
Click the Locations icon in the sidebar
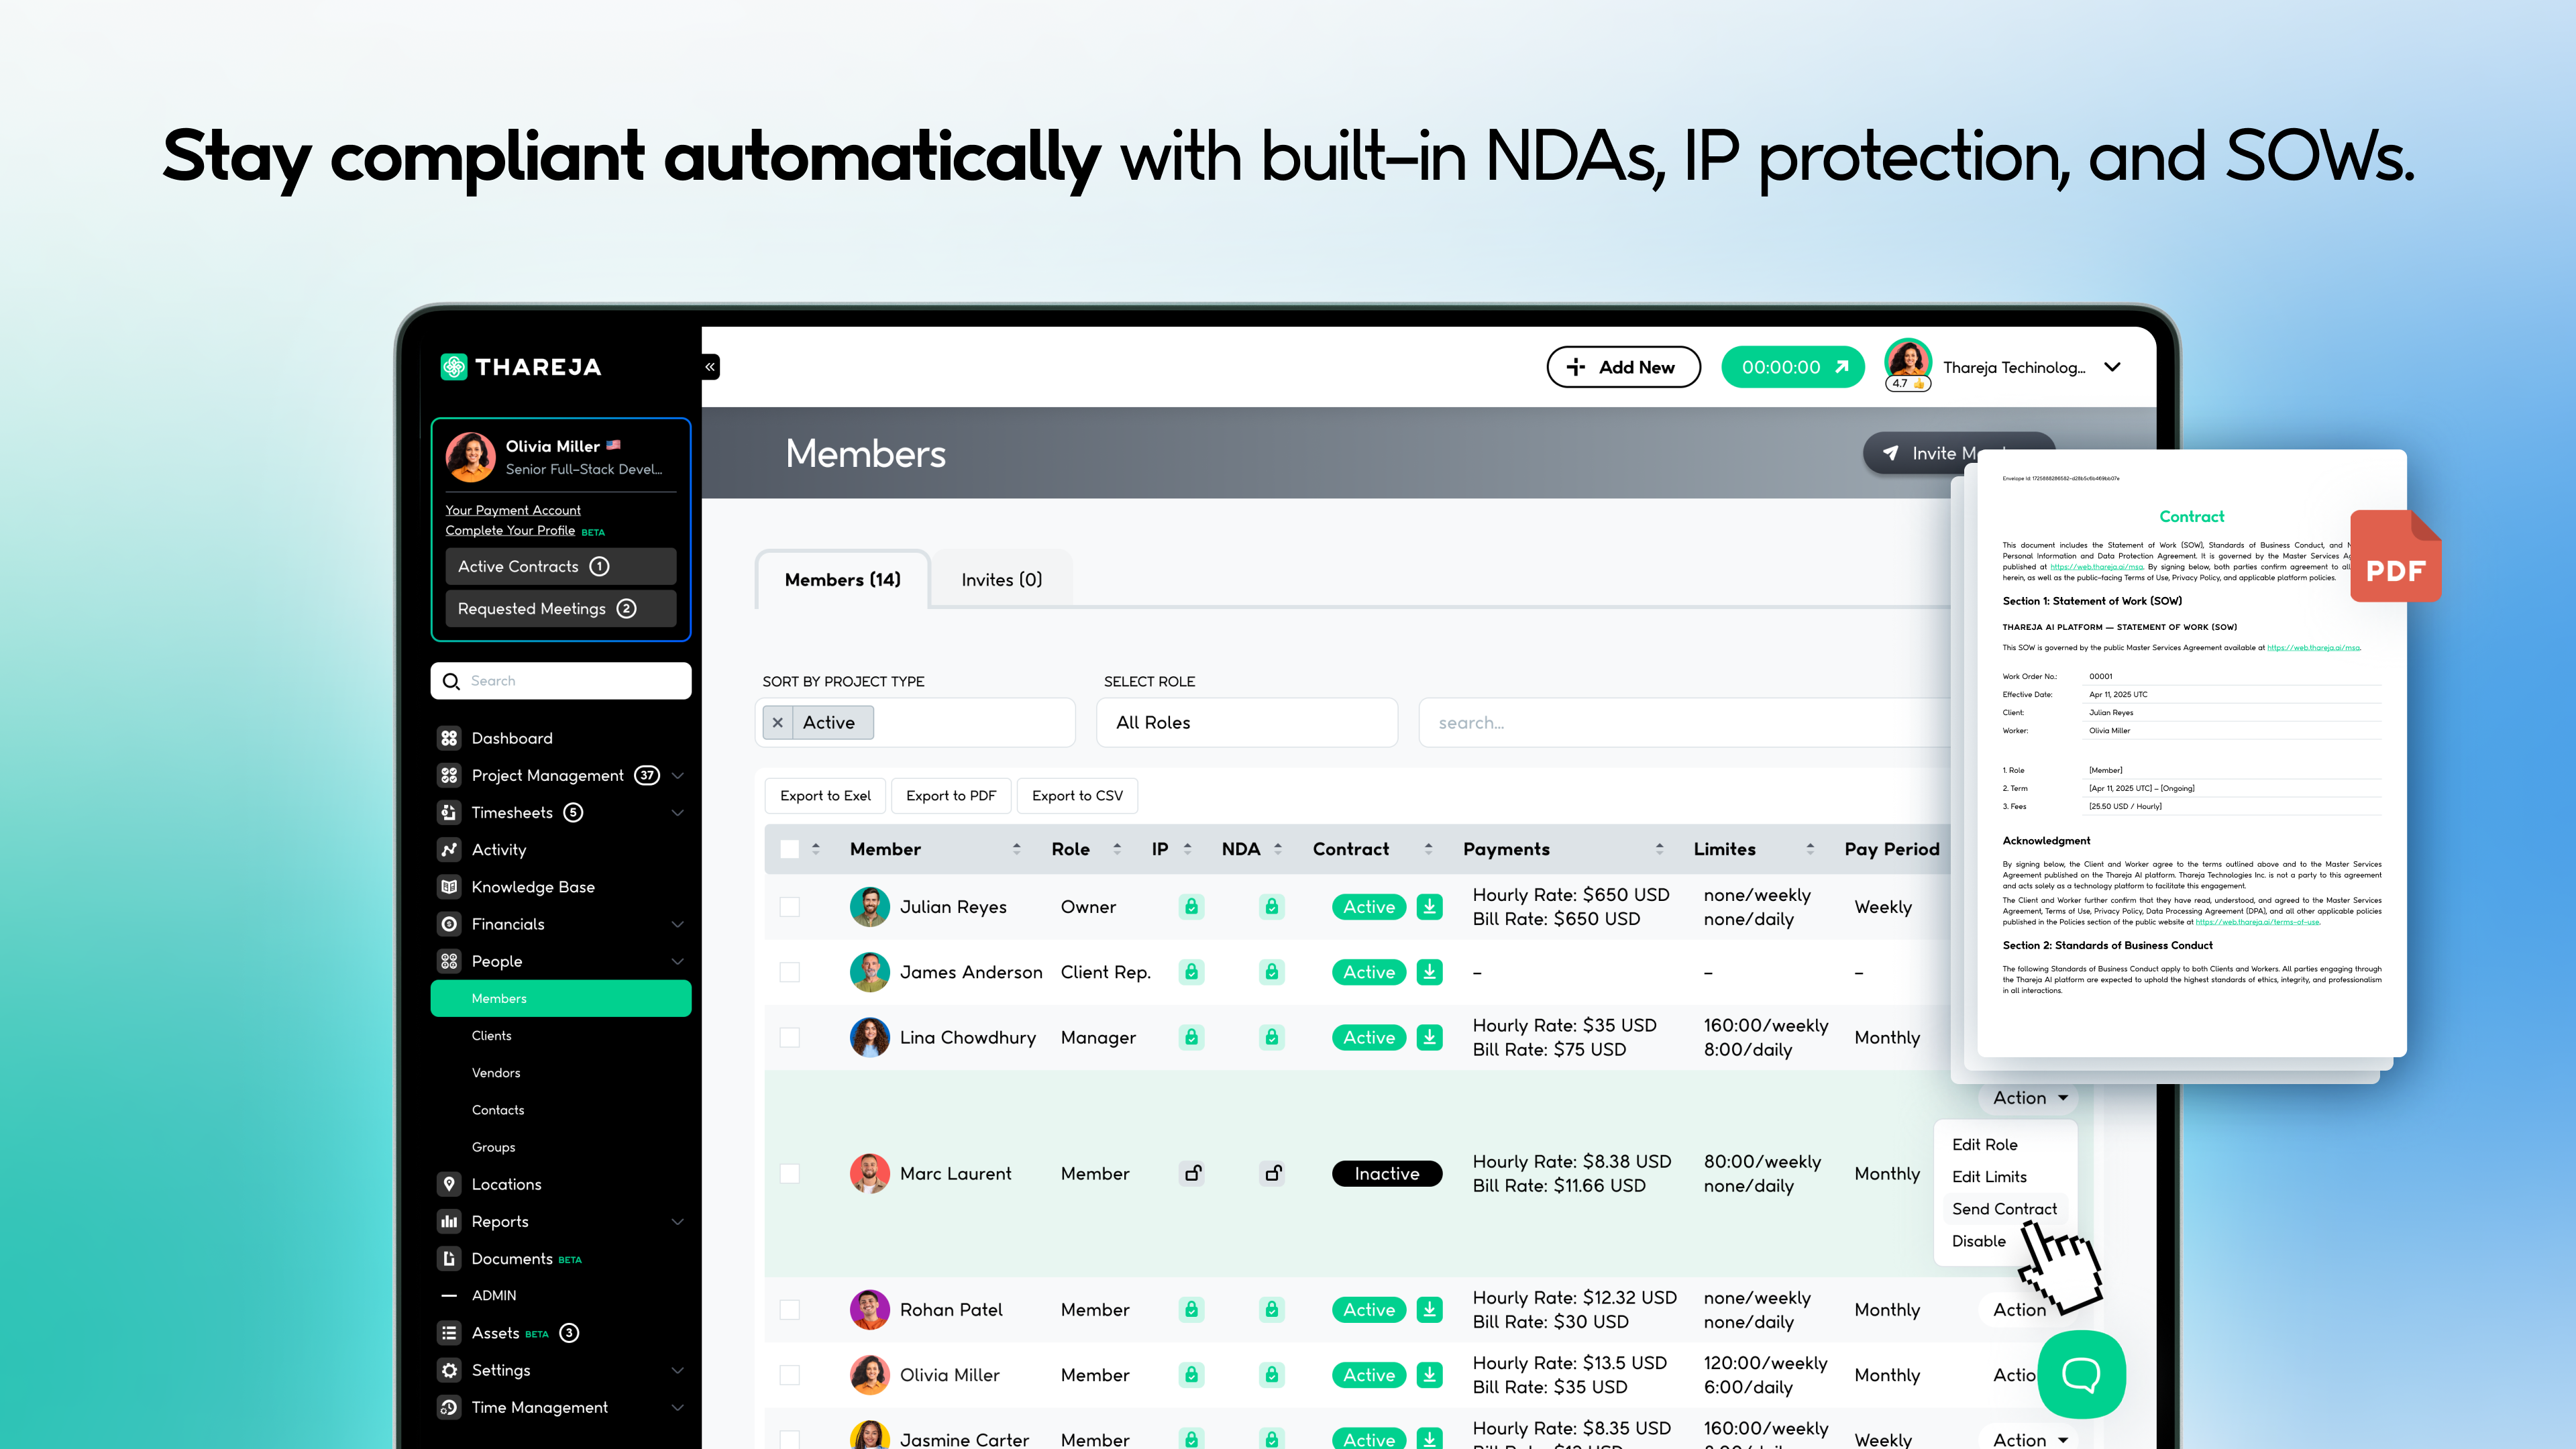450,1184
